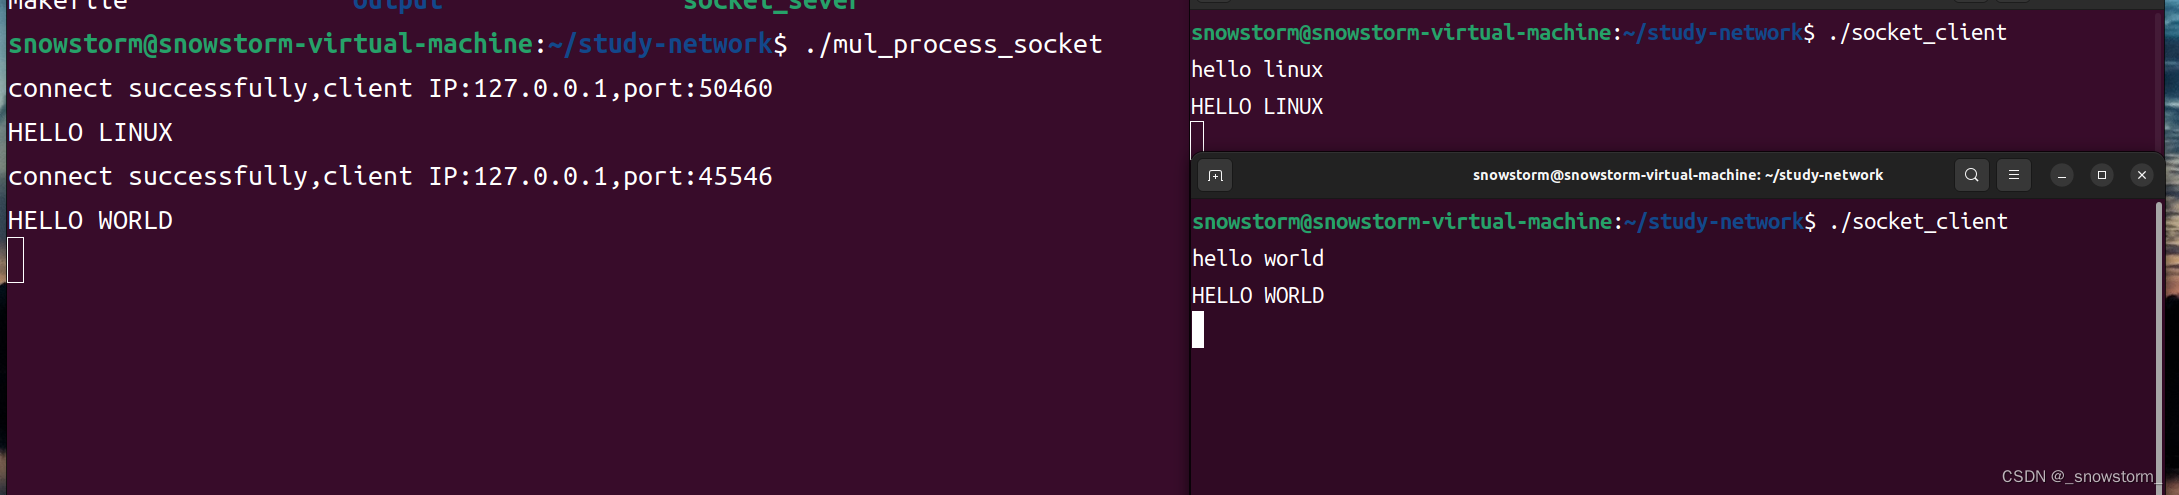The image size is (2179, 495).
Task: Click lowercase "hello linux" input line
Action: (x=1257, y=69)
